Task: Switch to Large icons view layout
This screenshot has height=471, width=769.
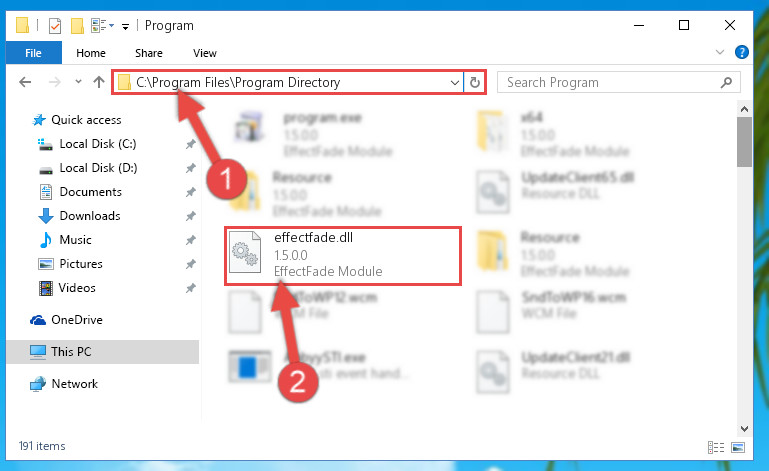Action: pos(738,447)
